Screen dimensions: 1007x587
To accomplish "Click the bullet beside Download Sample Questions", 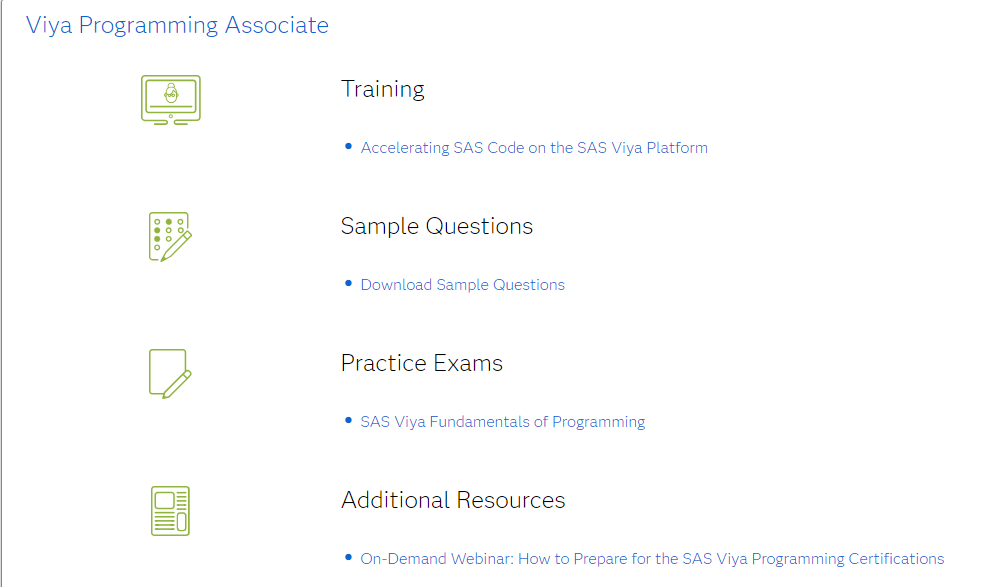I will pyautogui.click(x=348, y=283).
